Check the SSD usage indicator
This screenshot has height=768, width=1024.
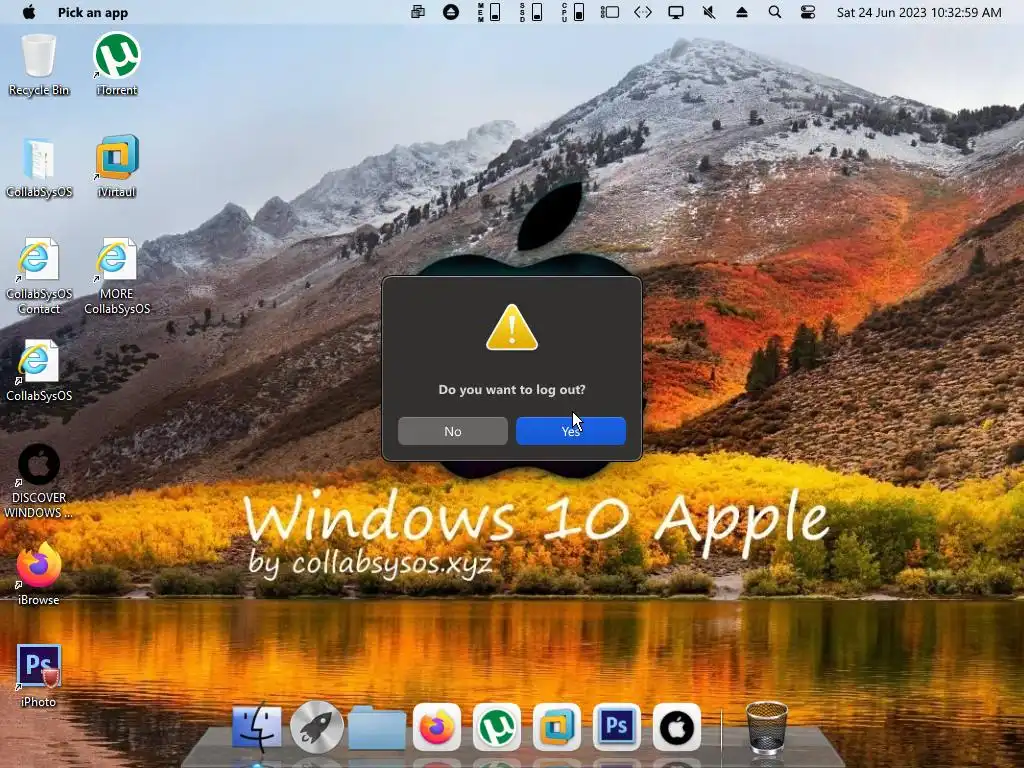point(531,12)
